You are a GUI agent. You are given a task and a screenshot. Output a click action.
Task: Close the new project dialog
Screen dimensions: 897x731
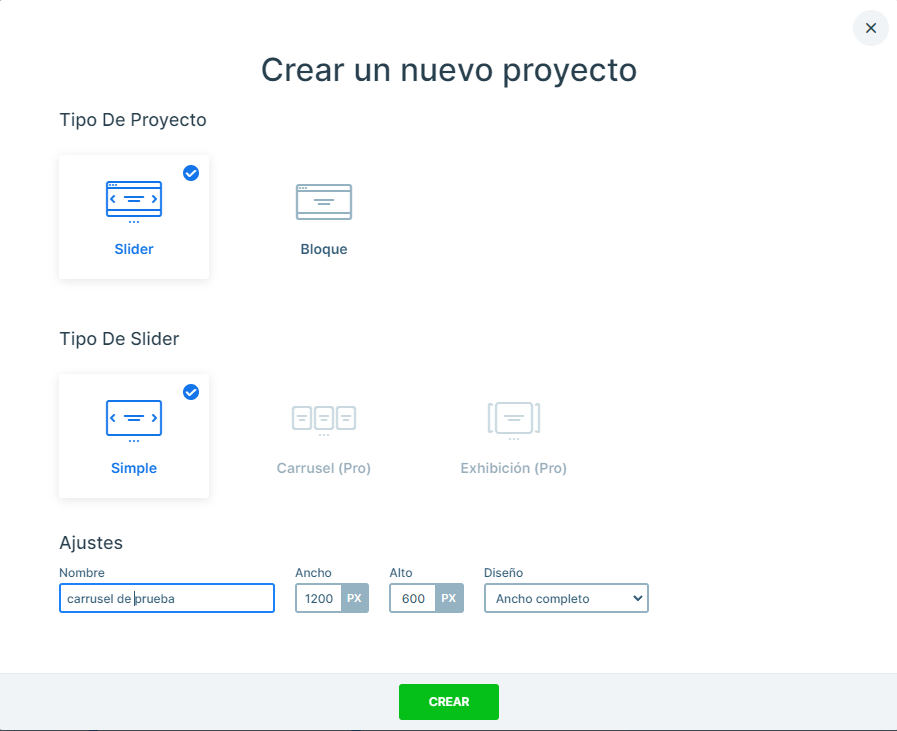(870, 28)
